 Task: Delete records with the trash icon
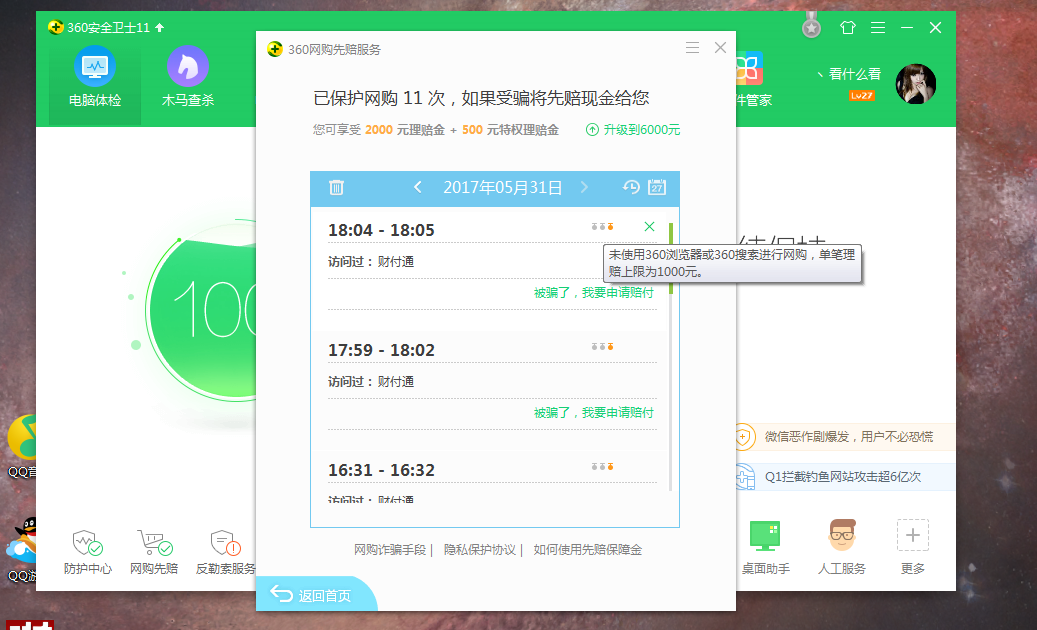pyautogui.click(x=336, y=188)
